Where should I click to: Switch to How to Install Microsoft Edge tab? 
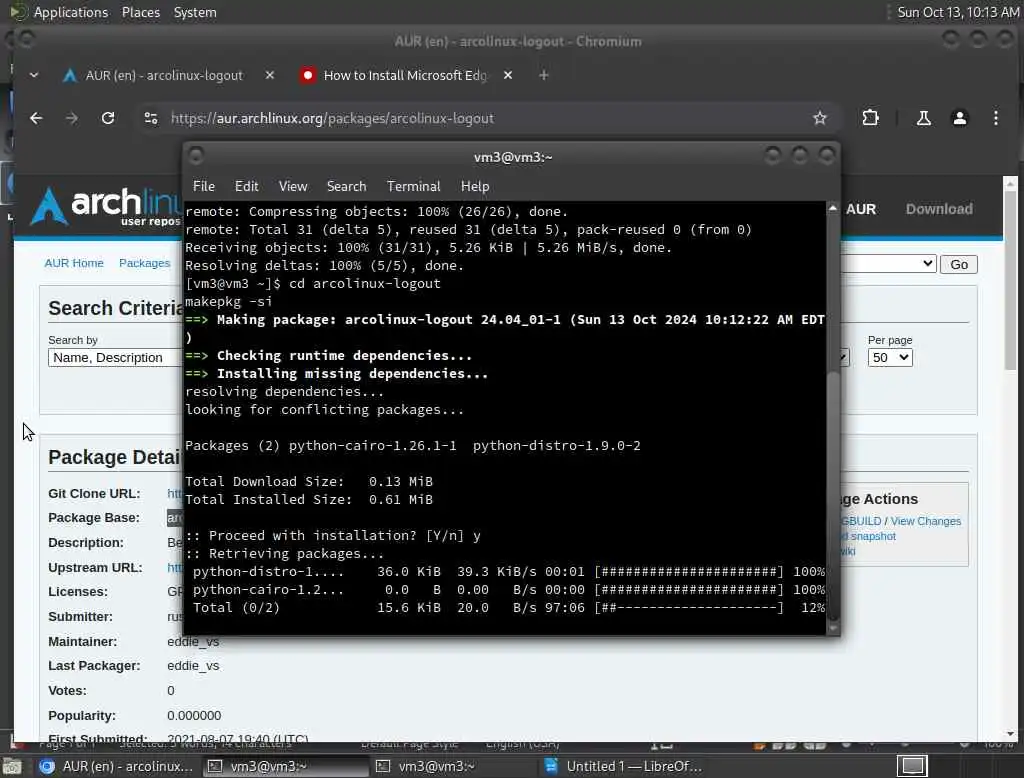point(405,75)
